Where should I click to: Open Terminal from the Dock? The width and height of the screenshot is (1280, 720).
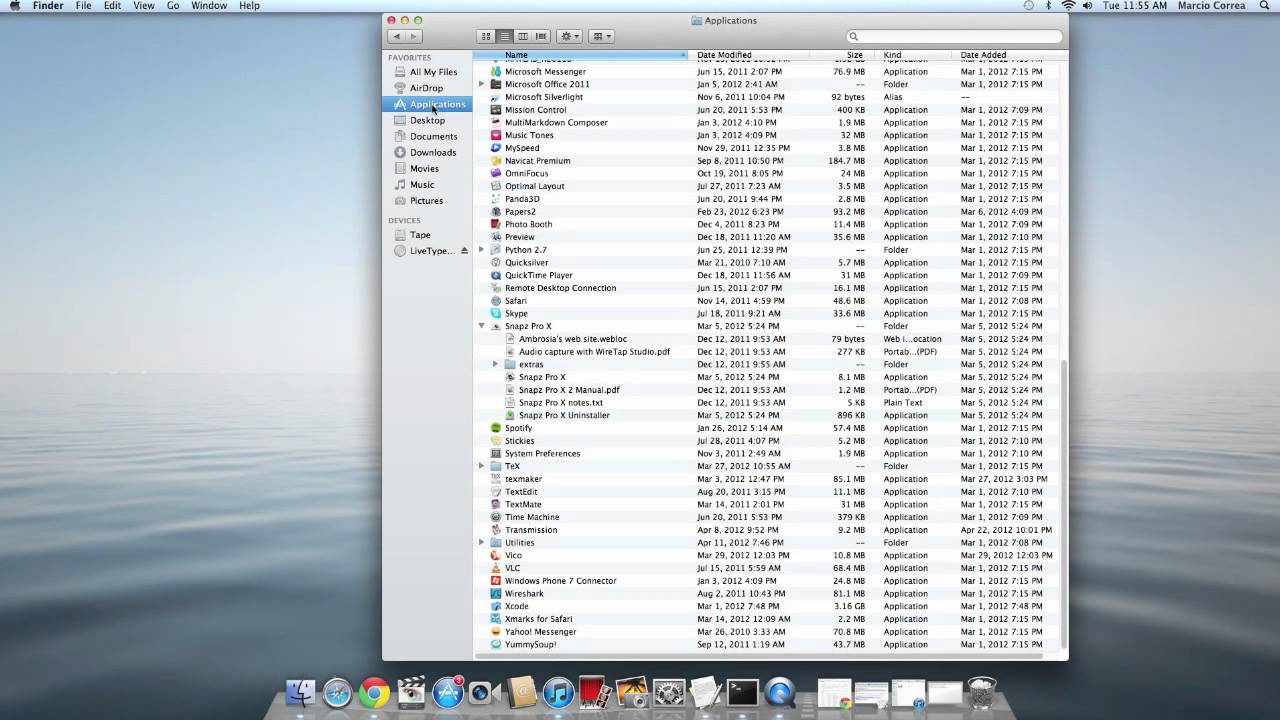point(743,692)
